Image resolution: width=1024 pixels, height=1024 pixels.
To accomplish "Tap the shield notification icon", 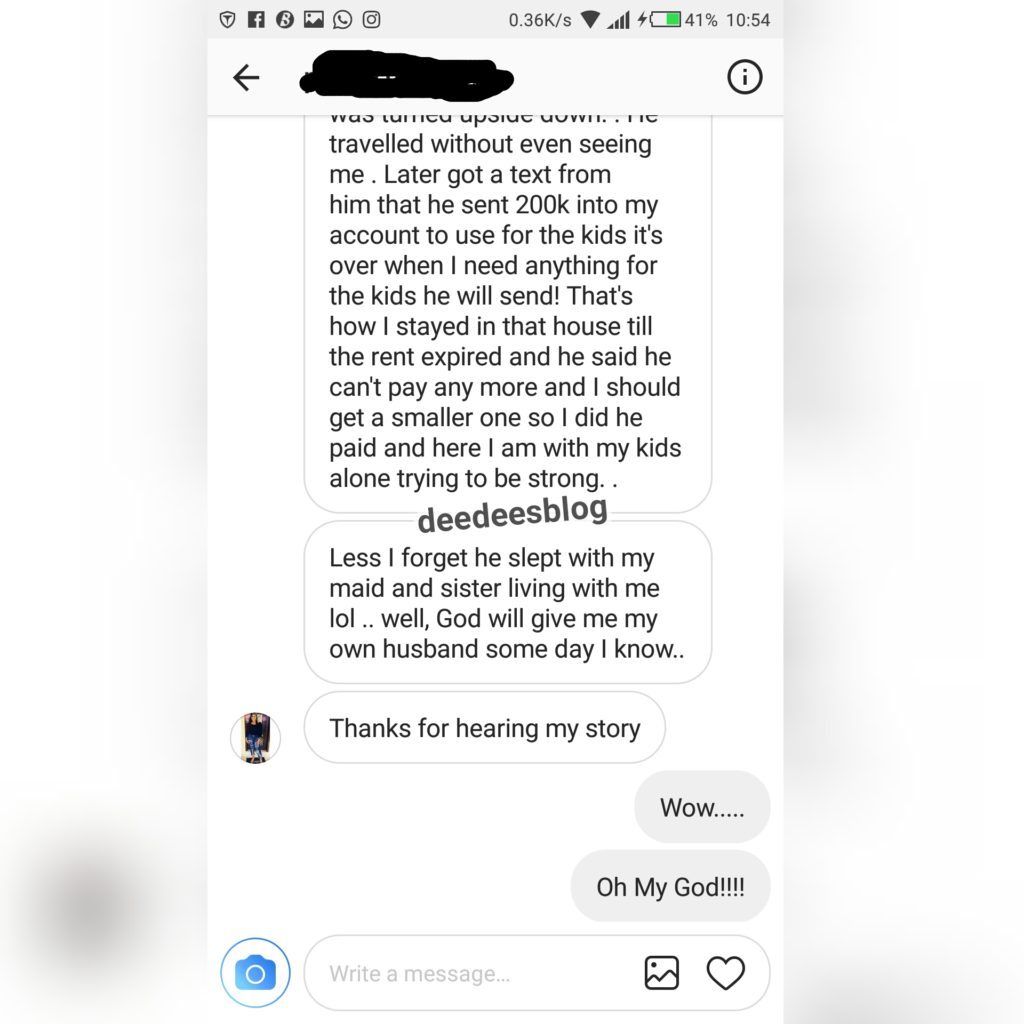I will [x=227, y=20].
